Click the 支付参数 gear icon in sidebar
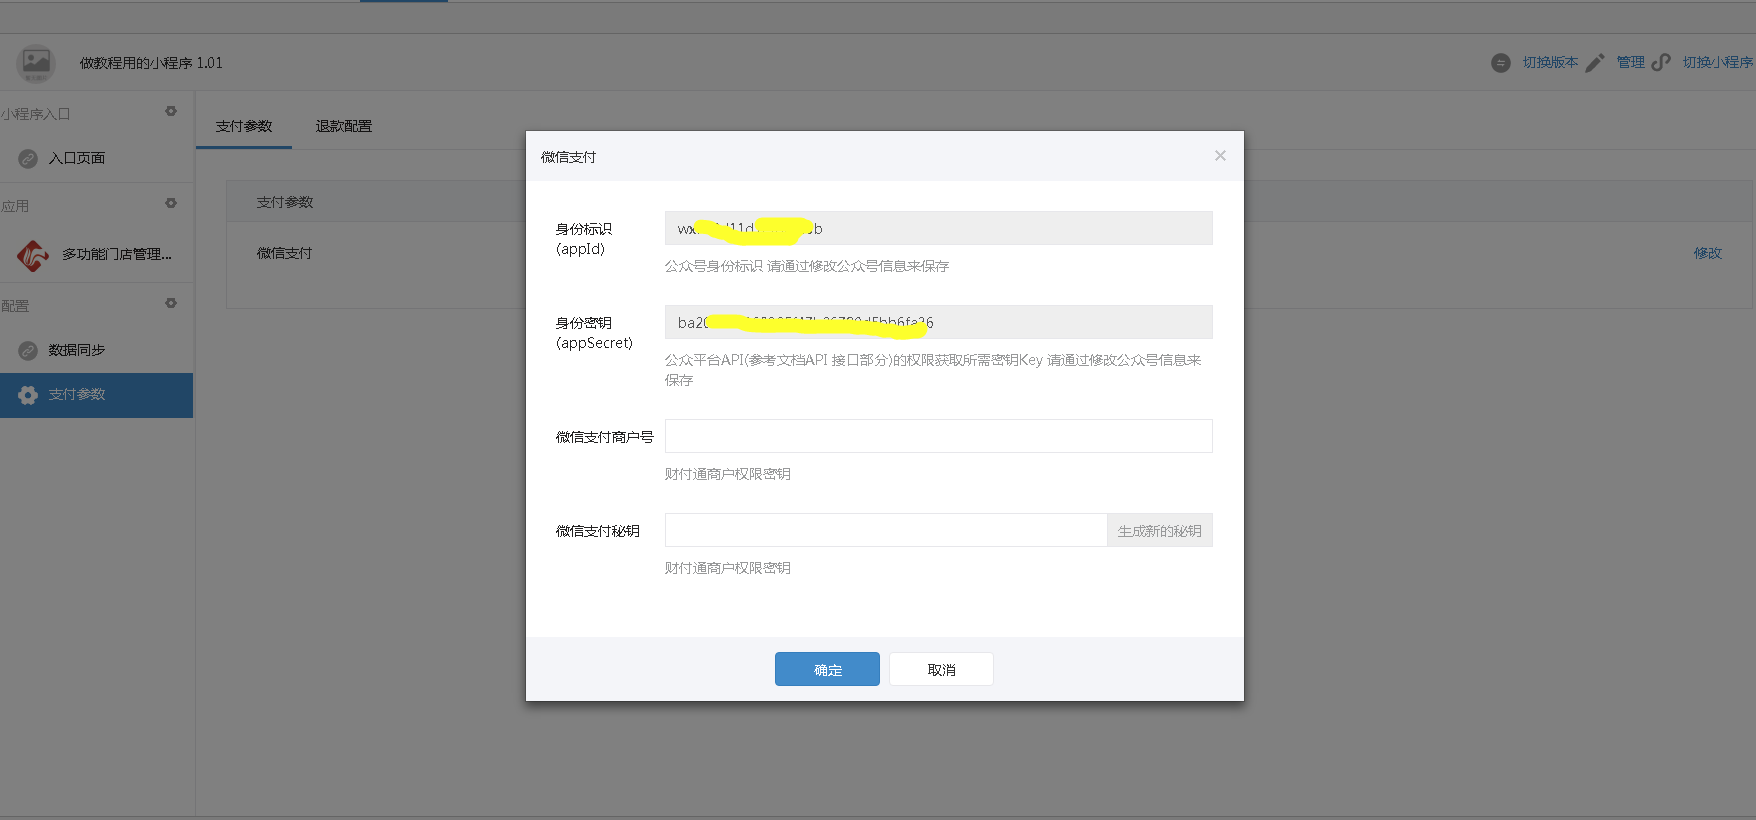The width and height of the screenshot is (1756, 820). tap(28, 395)
